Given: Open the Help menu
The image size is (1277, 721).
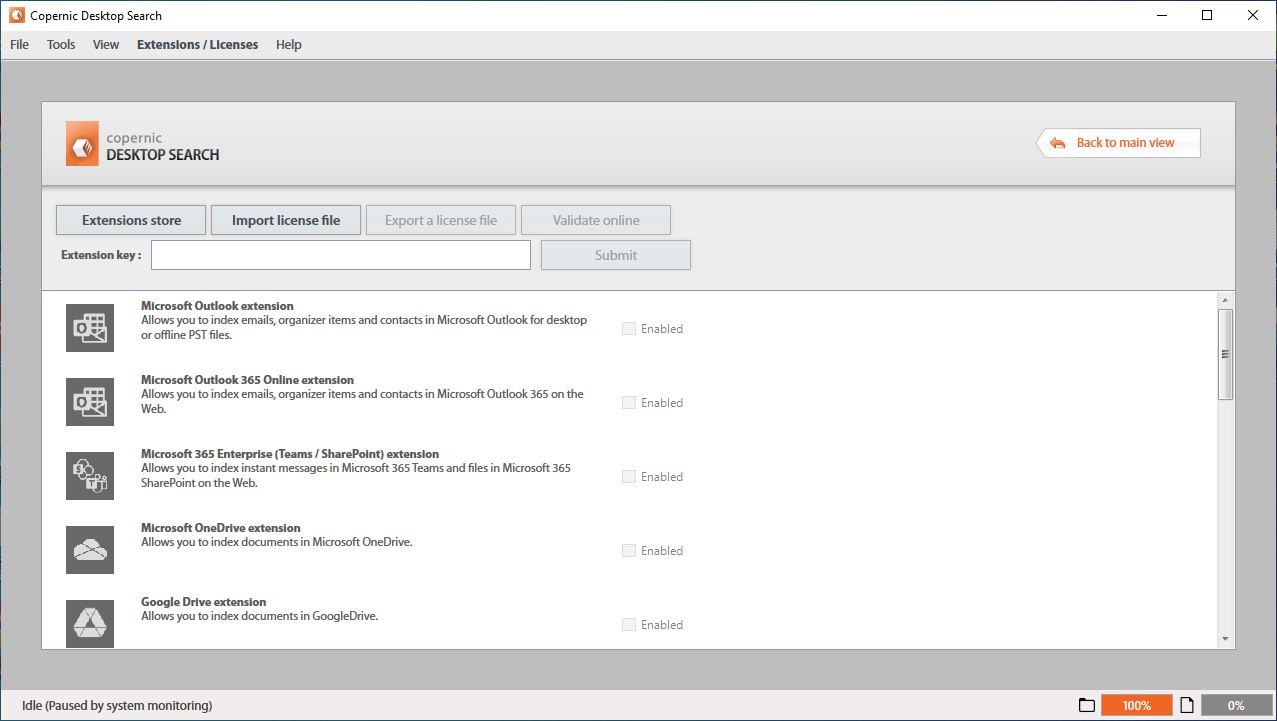Looking at the screenshot, I should coord(289,44).
